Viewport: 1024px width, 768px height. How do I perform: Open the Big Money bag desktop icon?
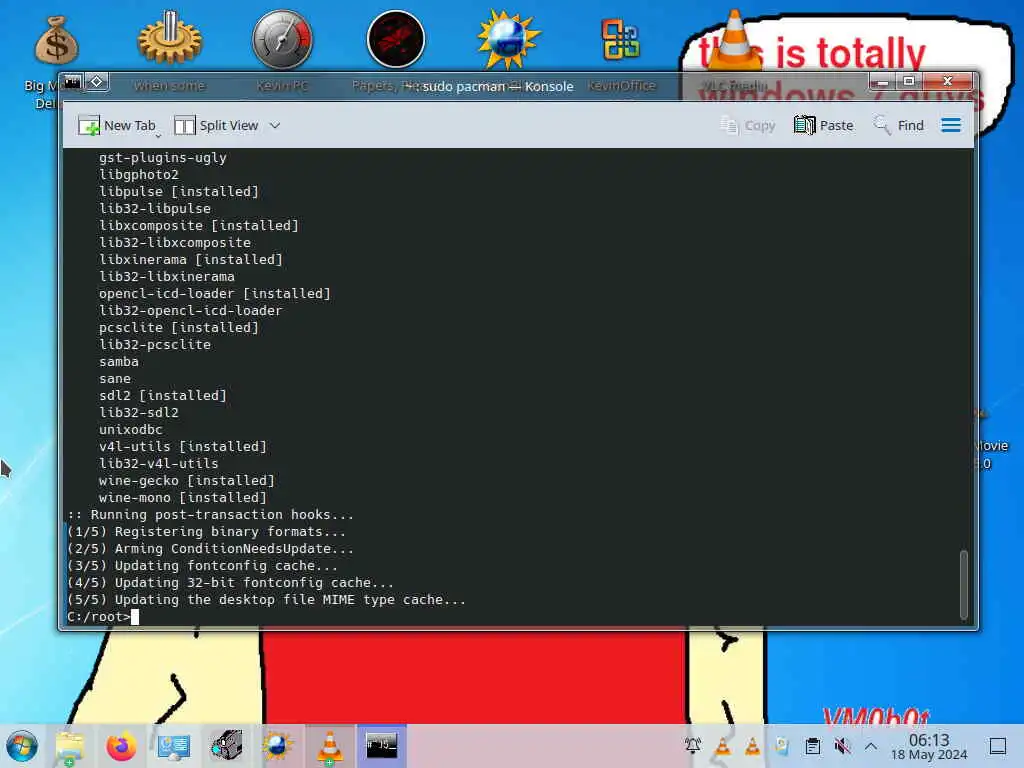click(x=56, y=40)
